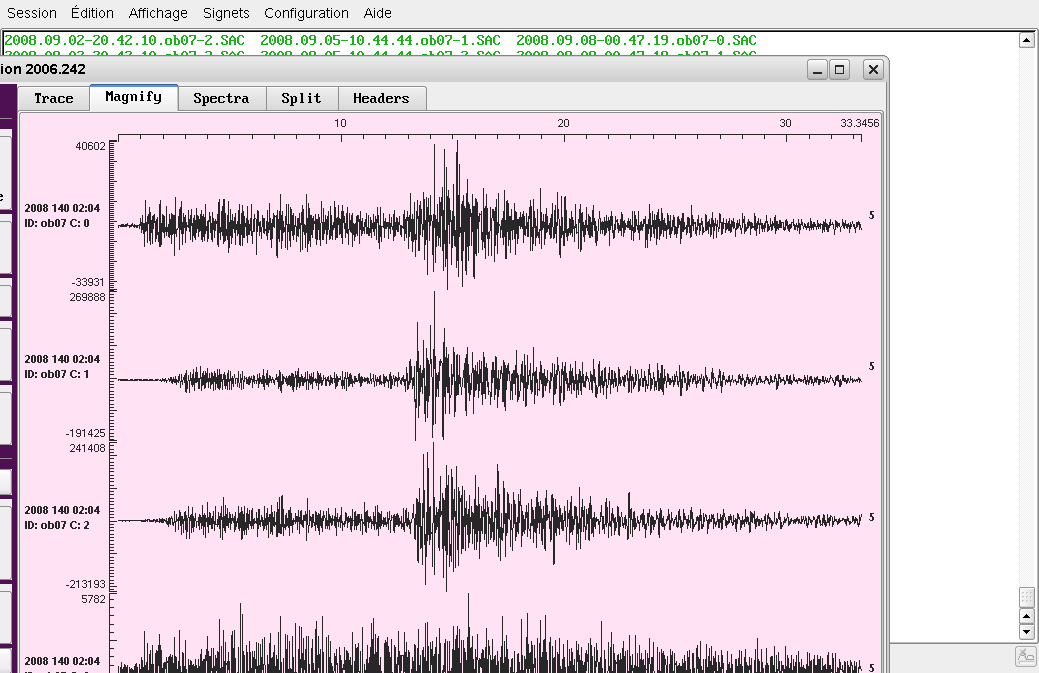Viewport: 1039px width, 673px height.
Task: Click the ob07 C: 1 waveform trace
Action: (490, 379)
